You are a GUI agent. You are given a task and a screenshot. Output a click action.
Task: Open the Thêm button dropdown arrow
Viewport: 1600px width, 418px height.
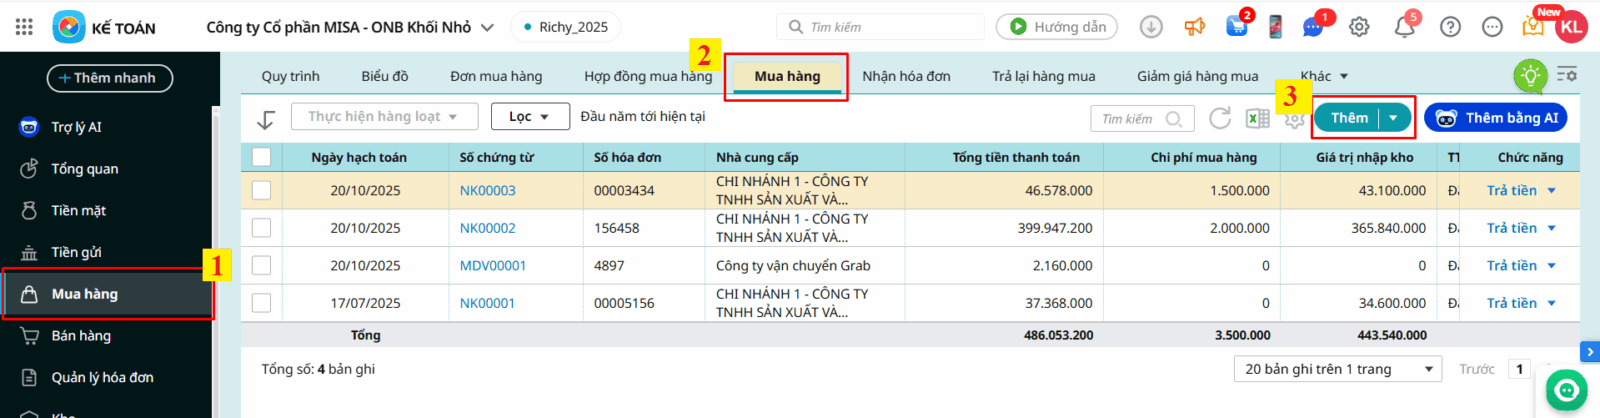(x=1393, y=118)
